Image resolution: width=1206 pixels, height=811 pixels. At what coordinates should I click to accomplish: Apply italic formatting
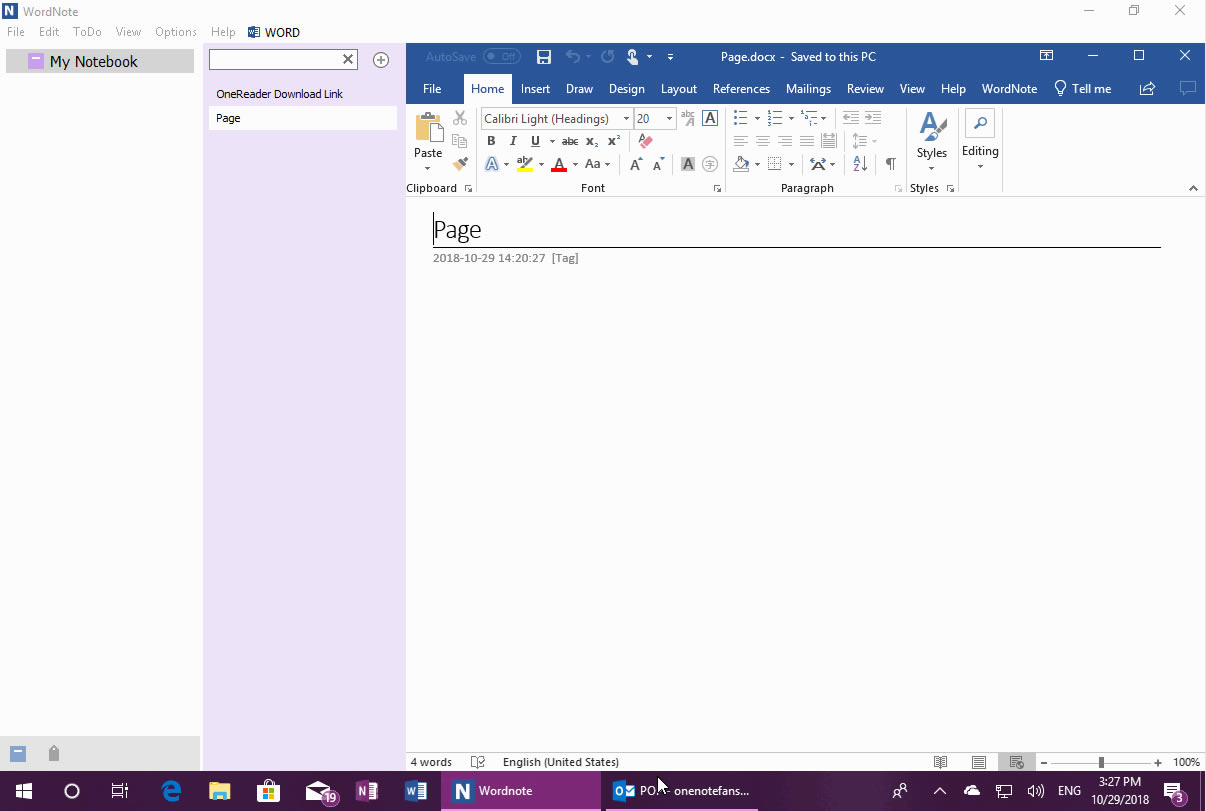(513, 141)
